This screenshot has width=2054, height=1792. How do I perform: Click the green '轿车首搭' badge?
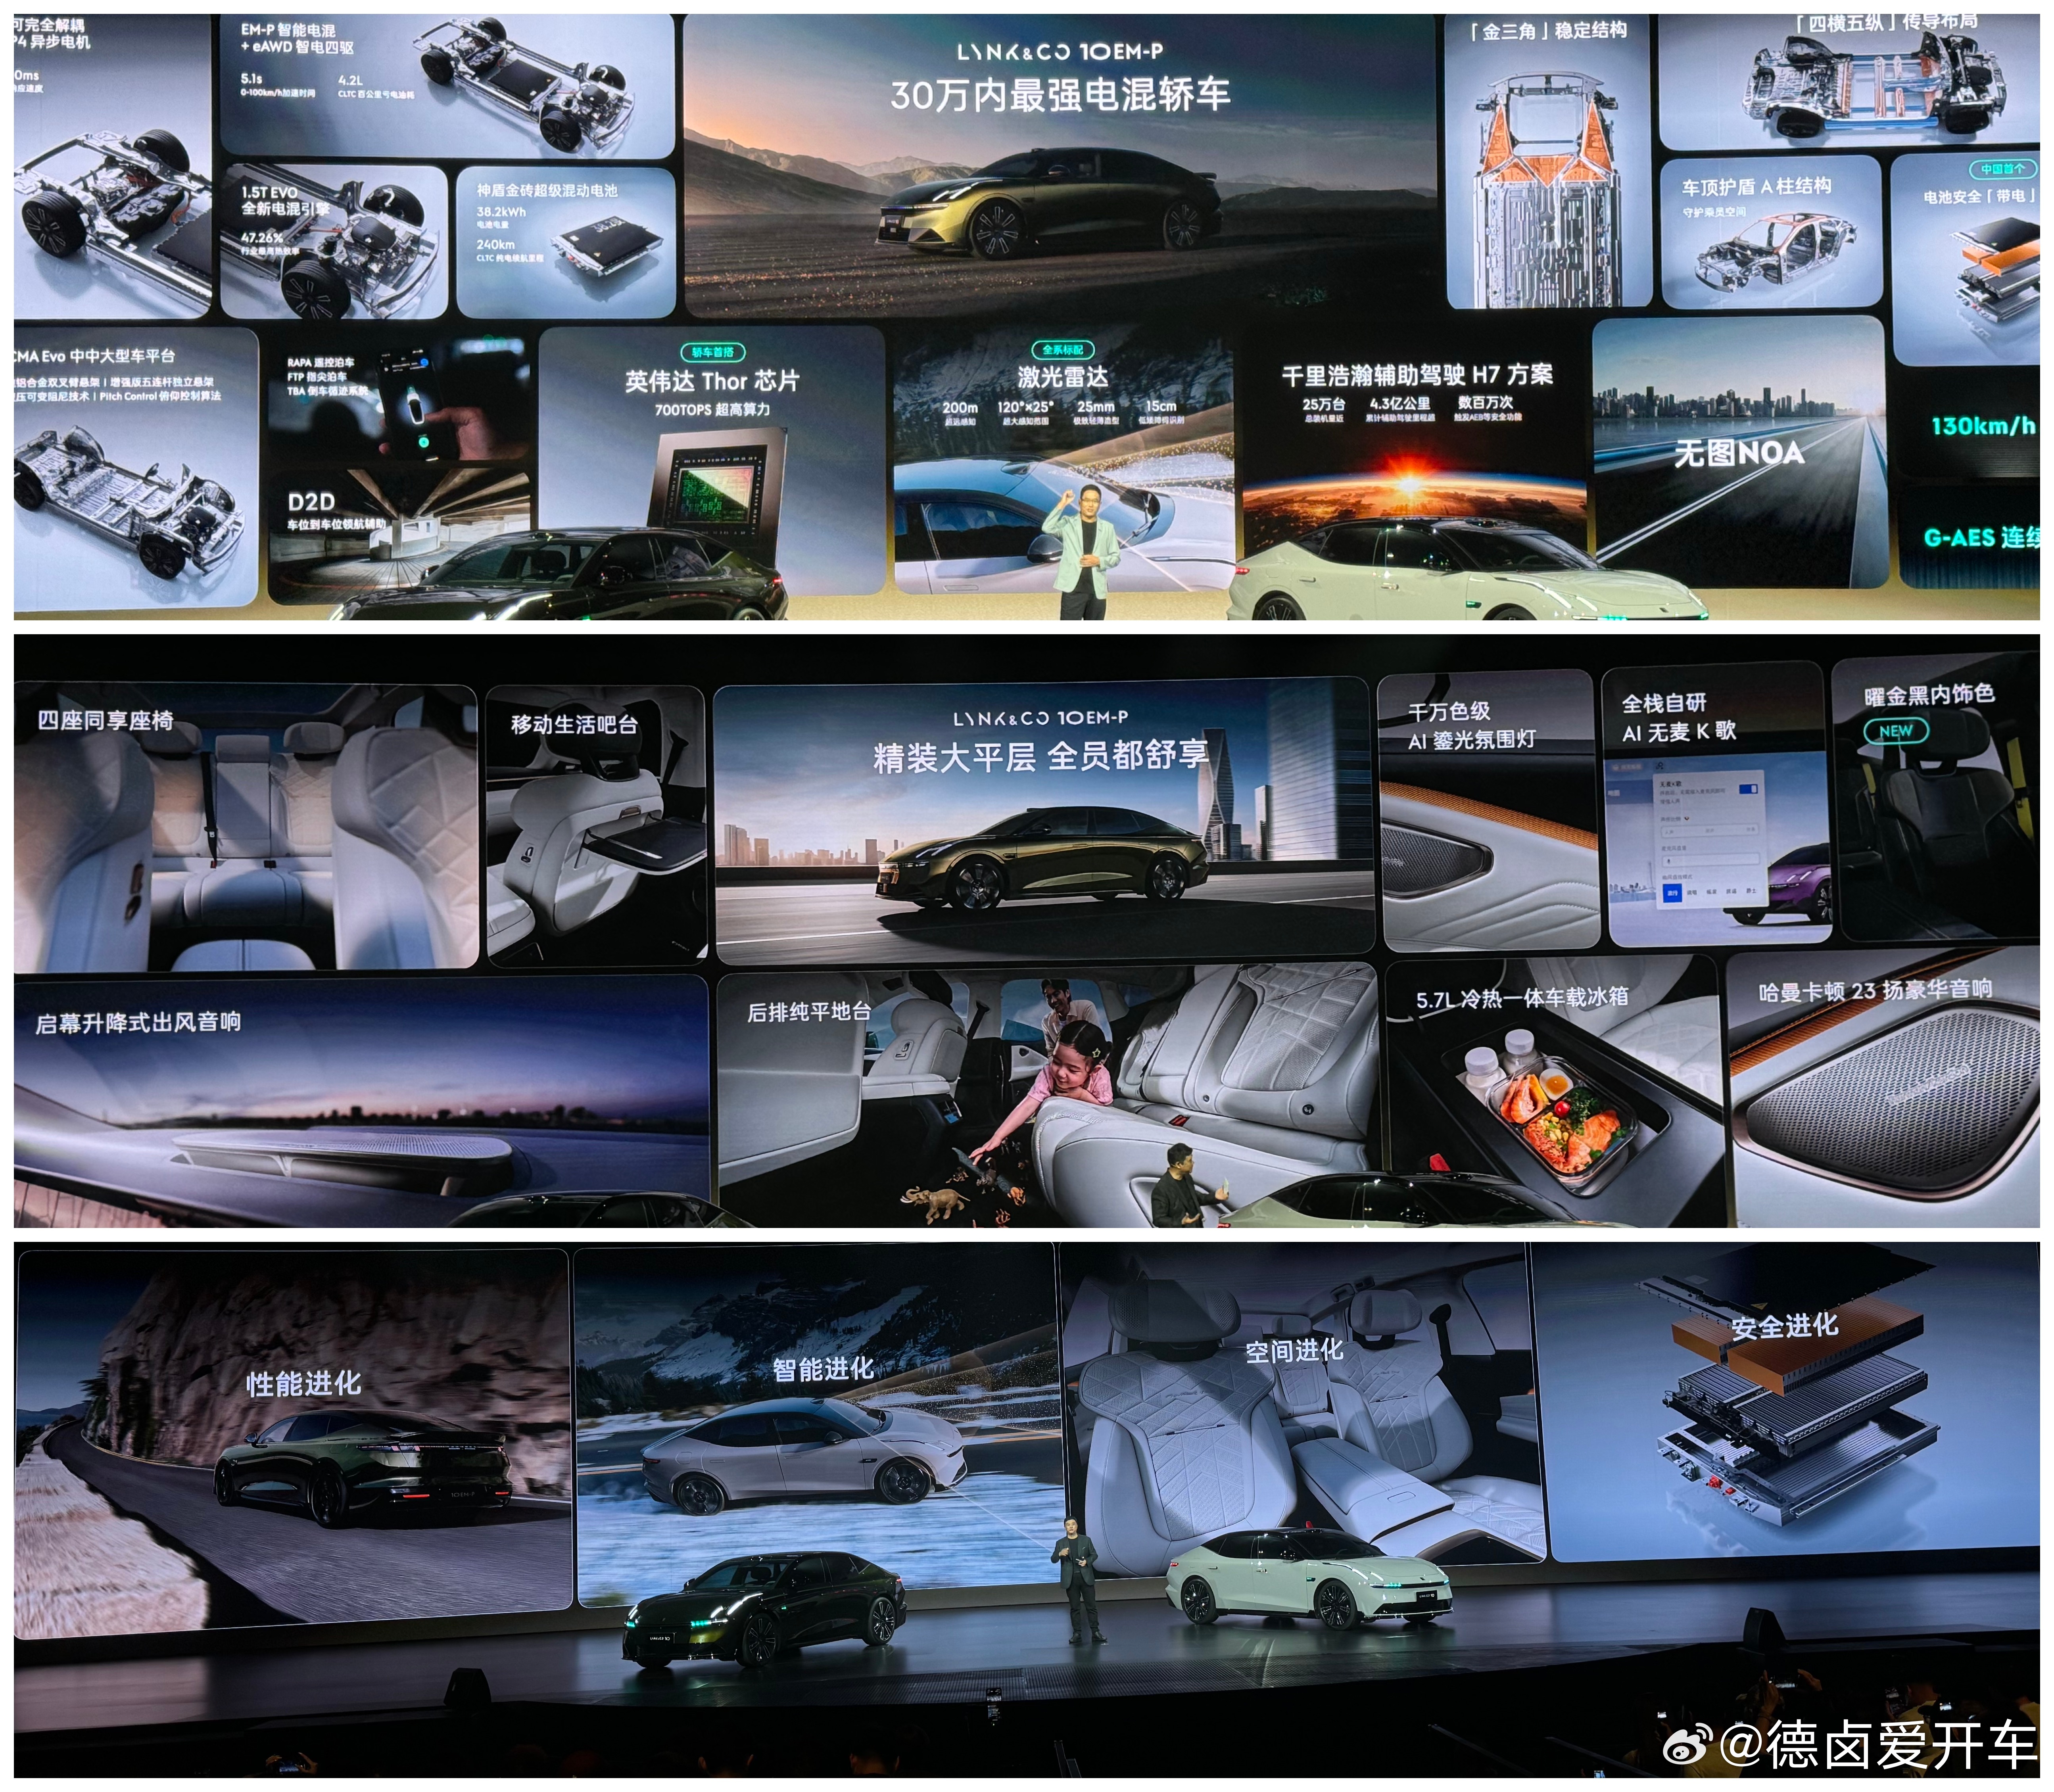(x=712, y=352)
